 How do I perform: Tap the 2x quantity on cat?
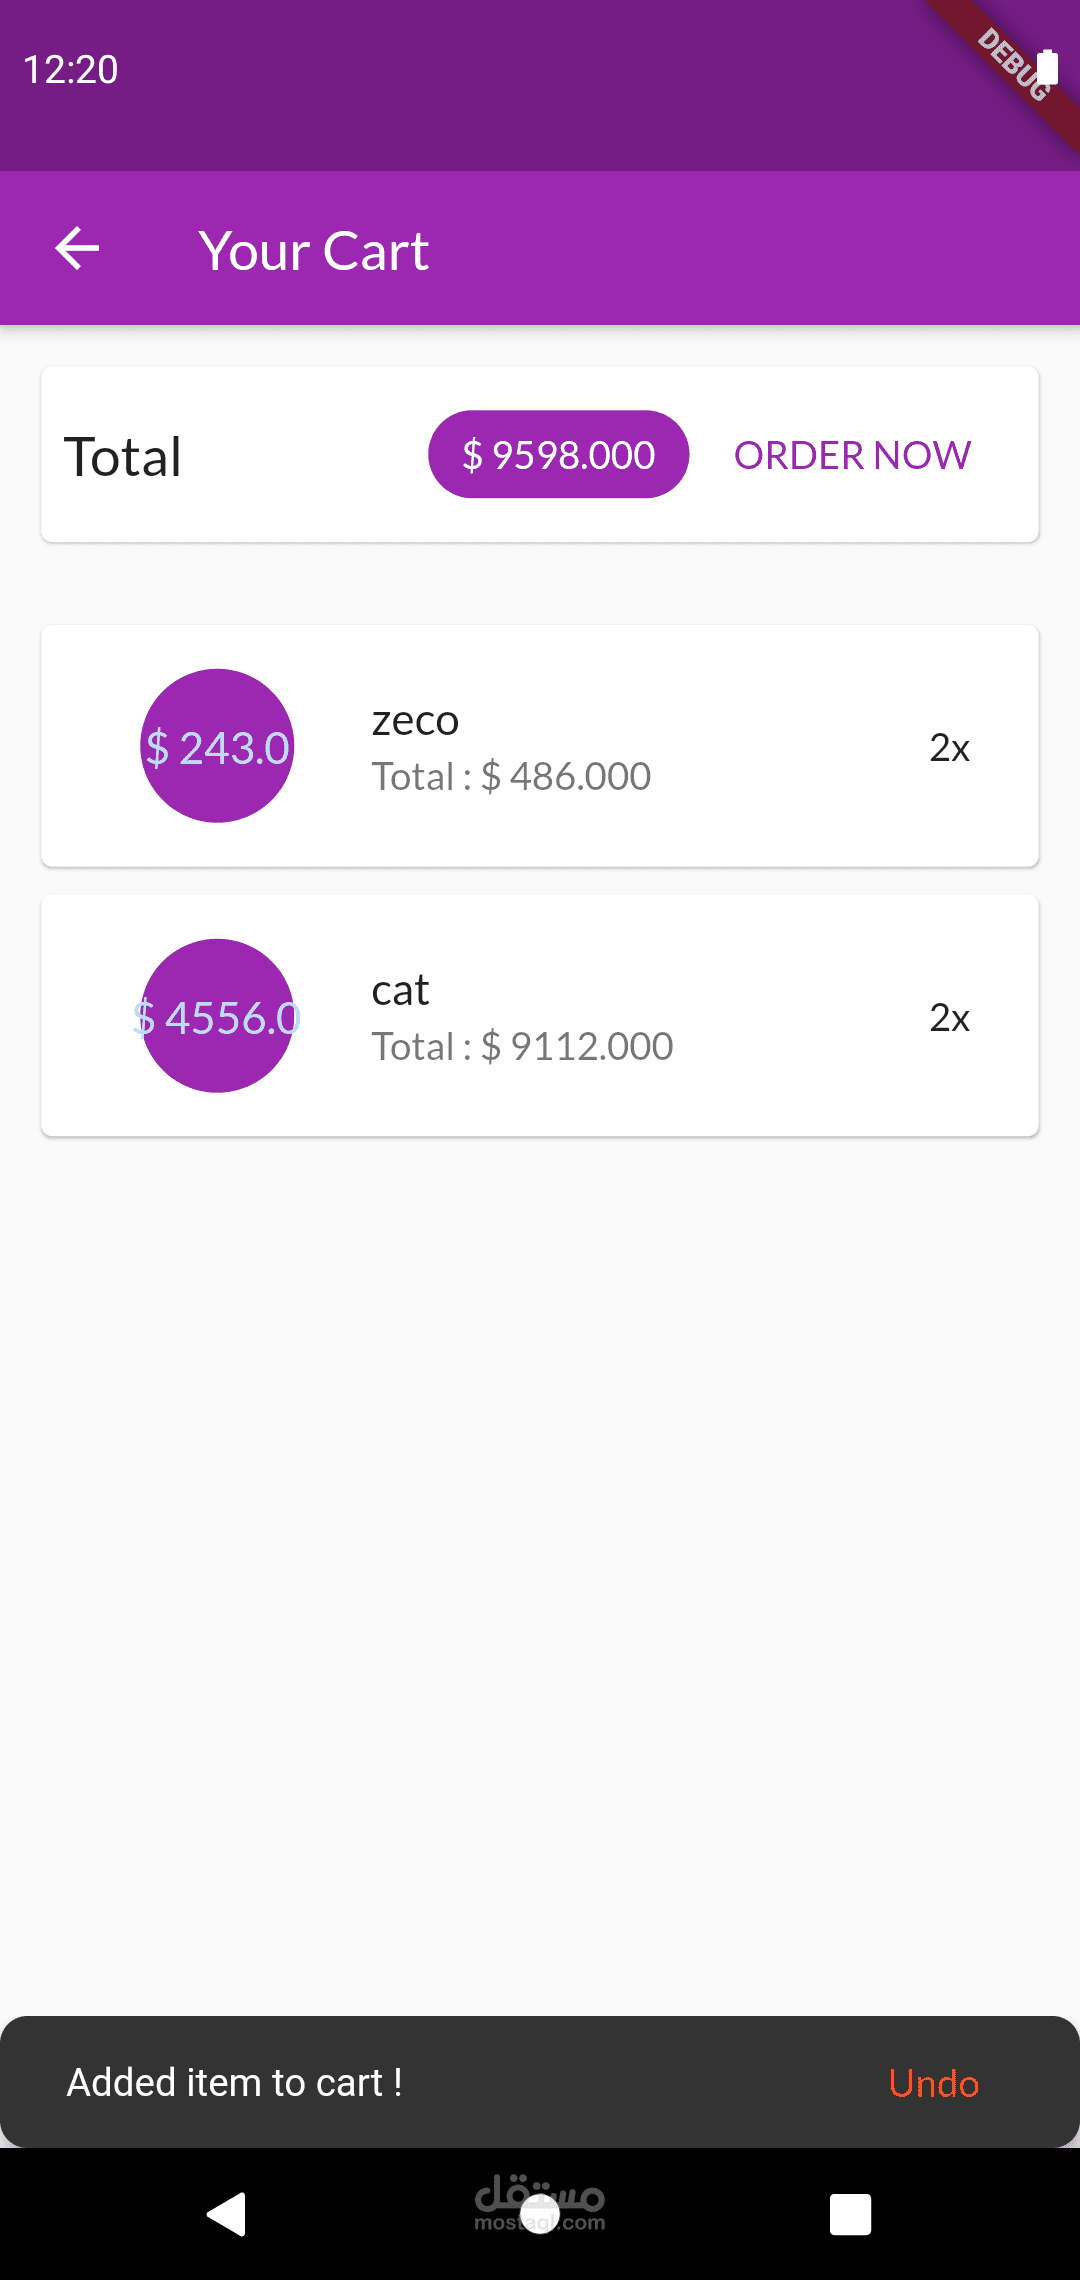(949, 1018)
